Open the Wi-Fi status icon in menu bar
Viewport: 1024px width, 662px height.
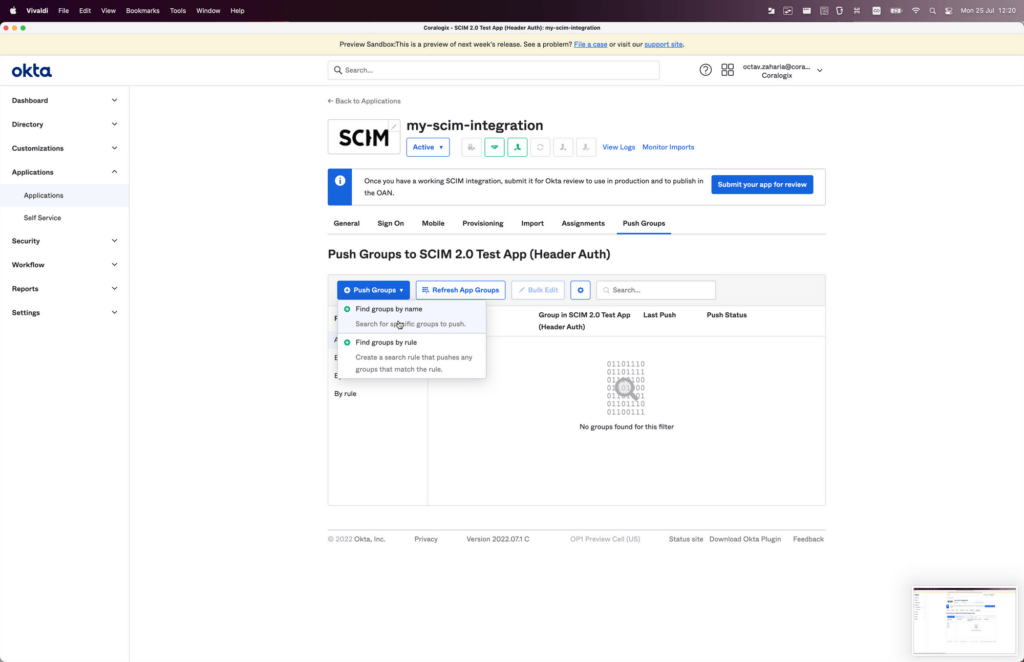(916, 10)
